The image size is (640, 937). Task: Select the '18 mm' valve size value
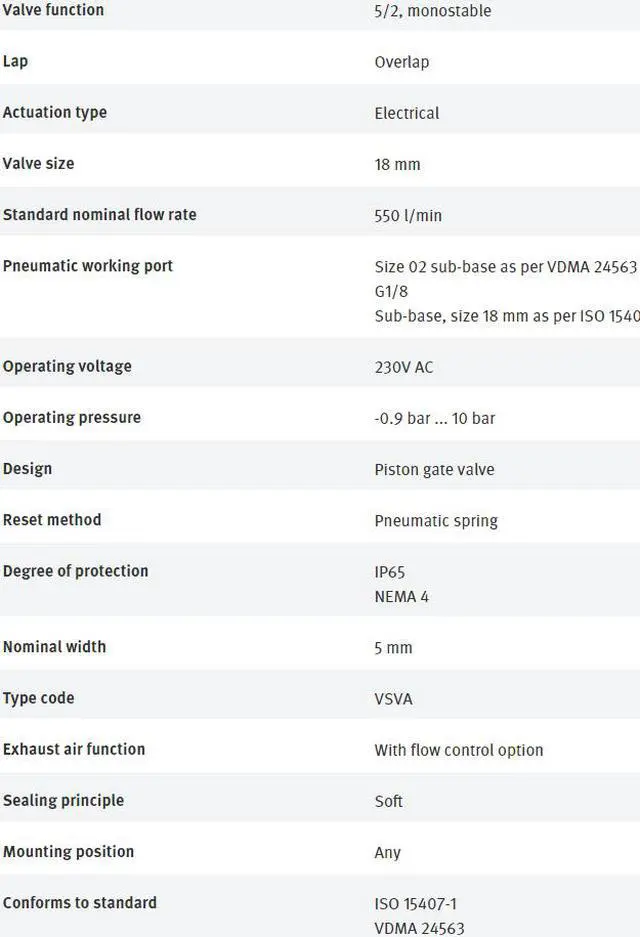click(397, 164)
